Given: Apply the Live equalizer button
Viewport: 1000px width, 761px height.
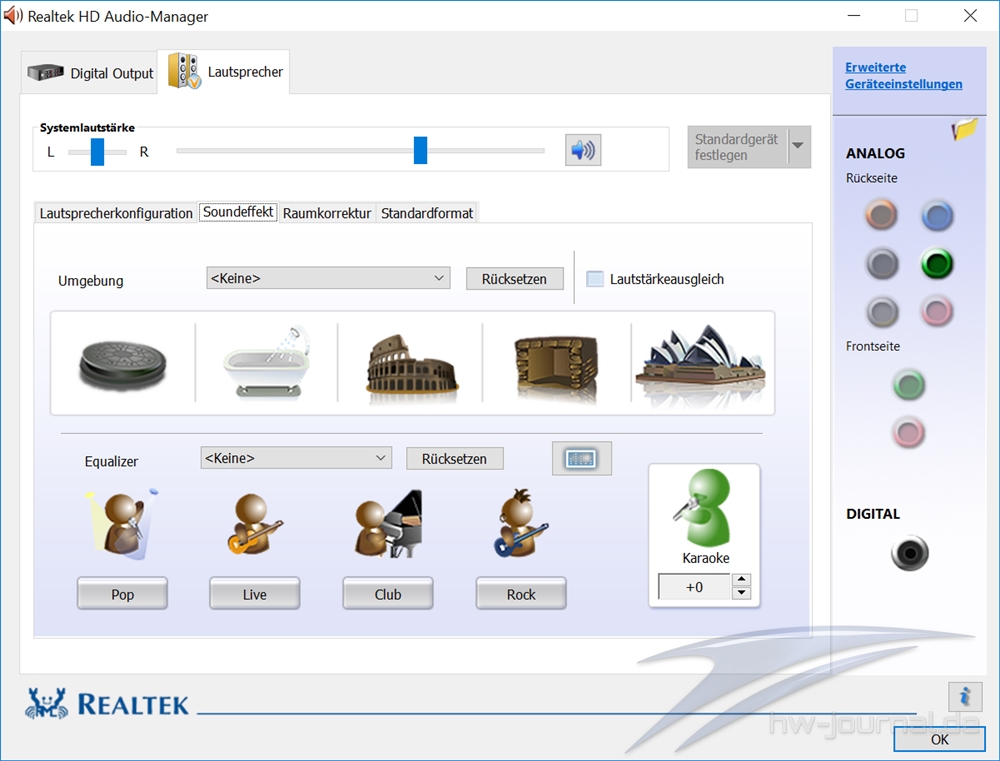Looking at the screenshot, I should (254, 594).
